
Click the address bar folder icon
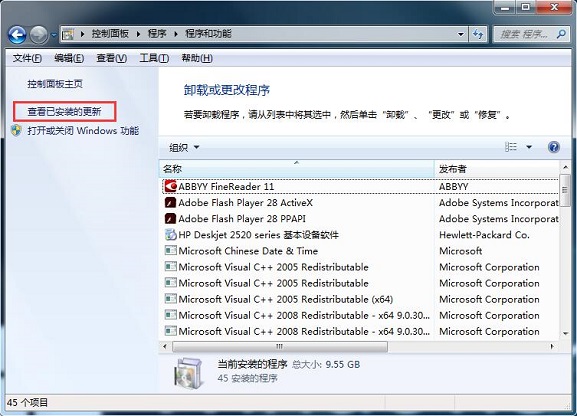coord(68,34)
